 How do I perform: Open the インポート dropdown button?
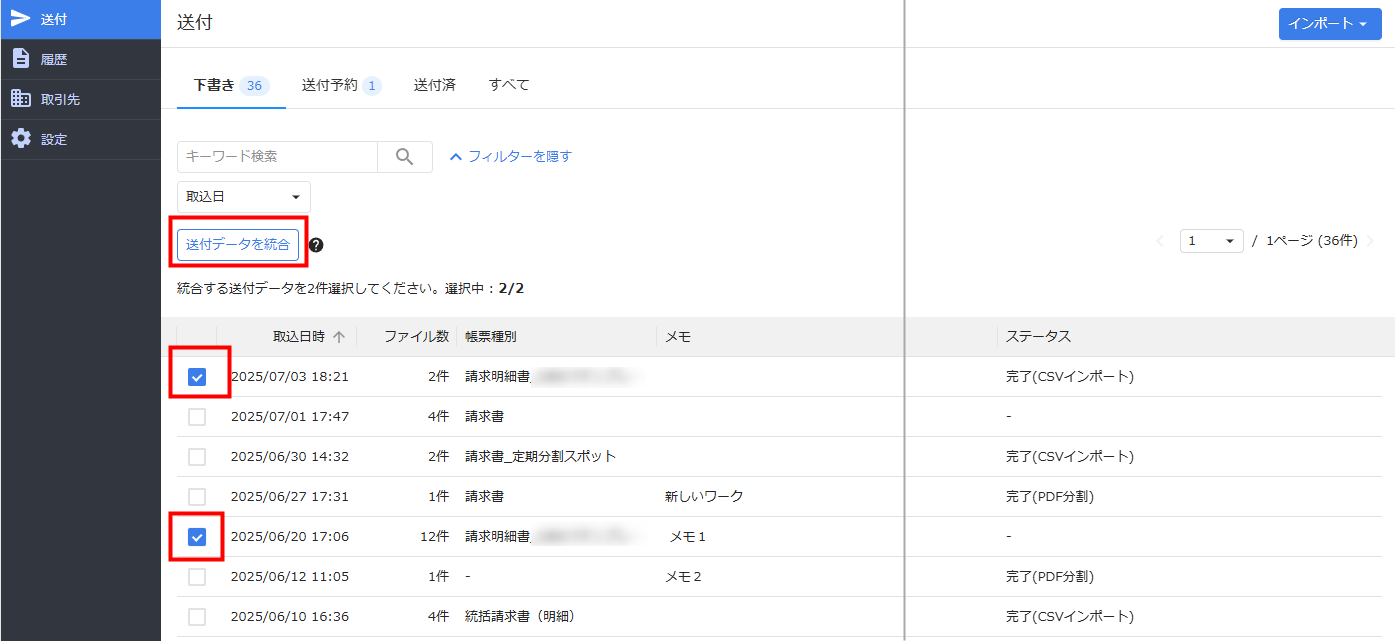tap(1329, 24)
